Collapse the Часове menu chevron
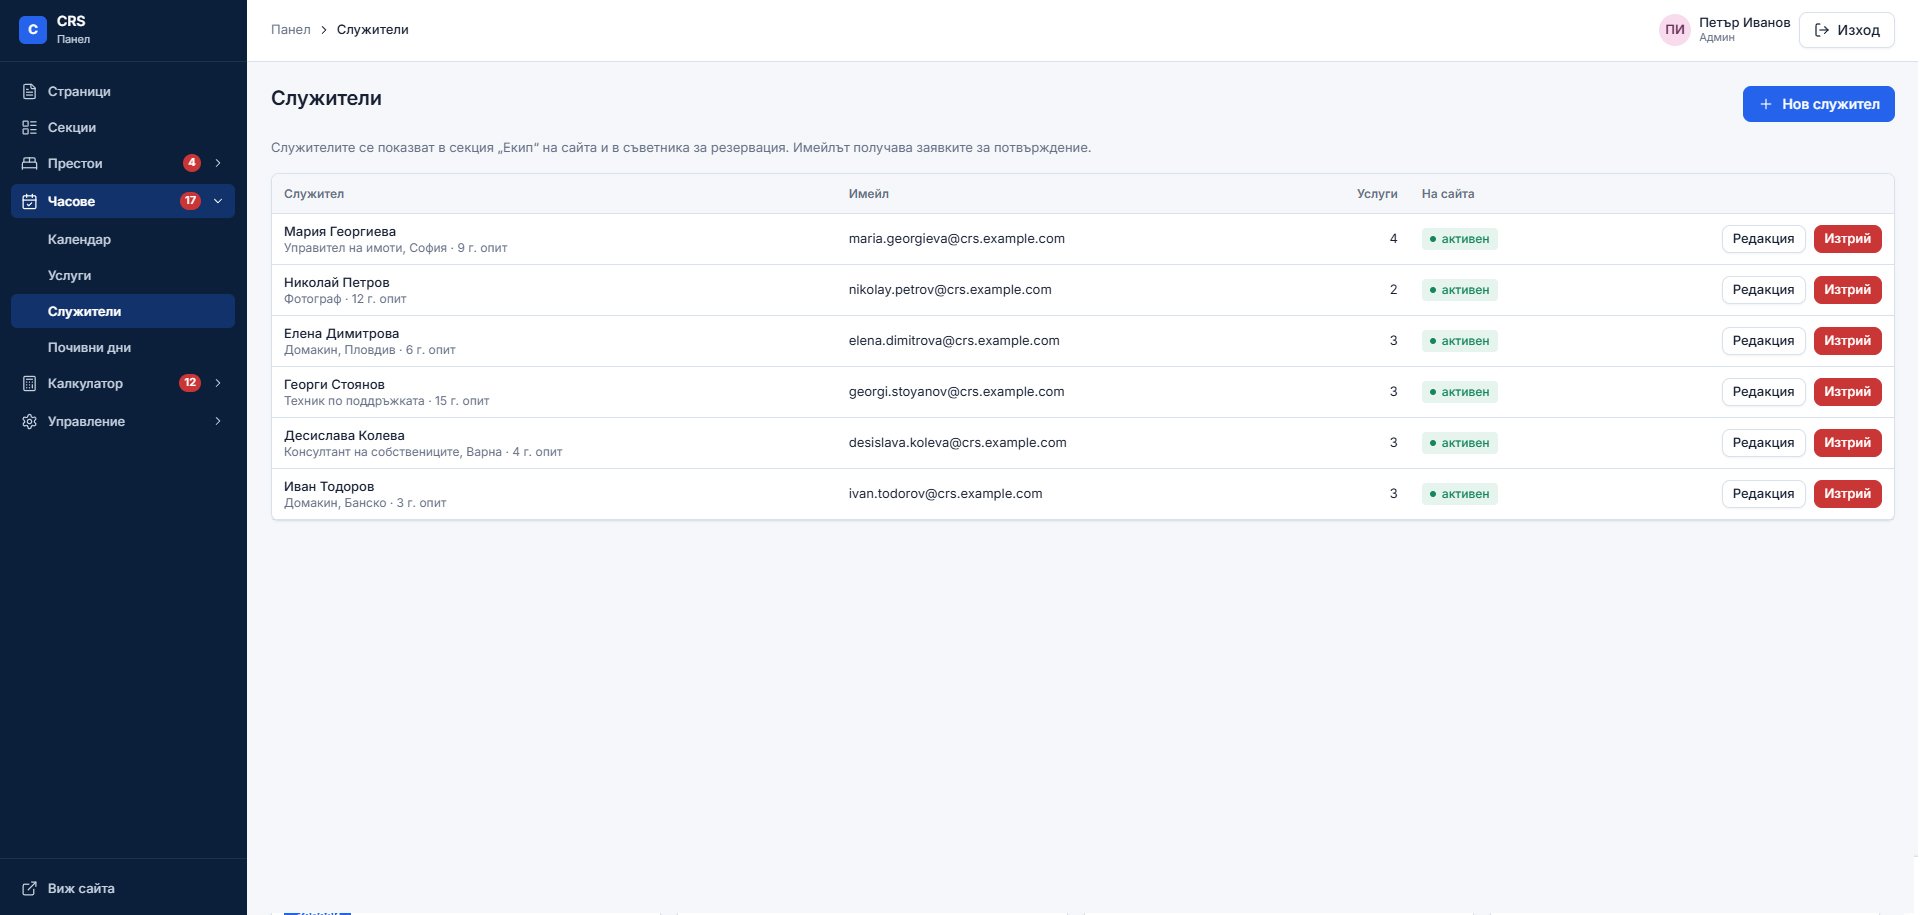This screenshot has width=1924, height=915. (218, 201)
